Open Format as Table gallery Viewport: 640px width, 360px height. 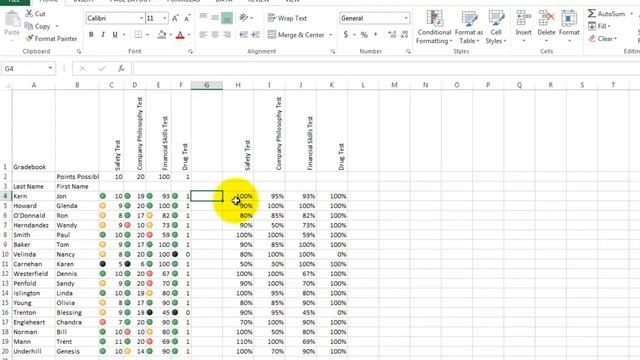[469, 27]
